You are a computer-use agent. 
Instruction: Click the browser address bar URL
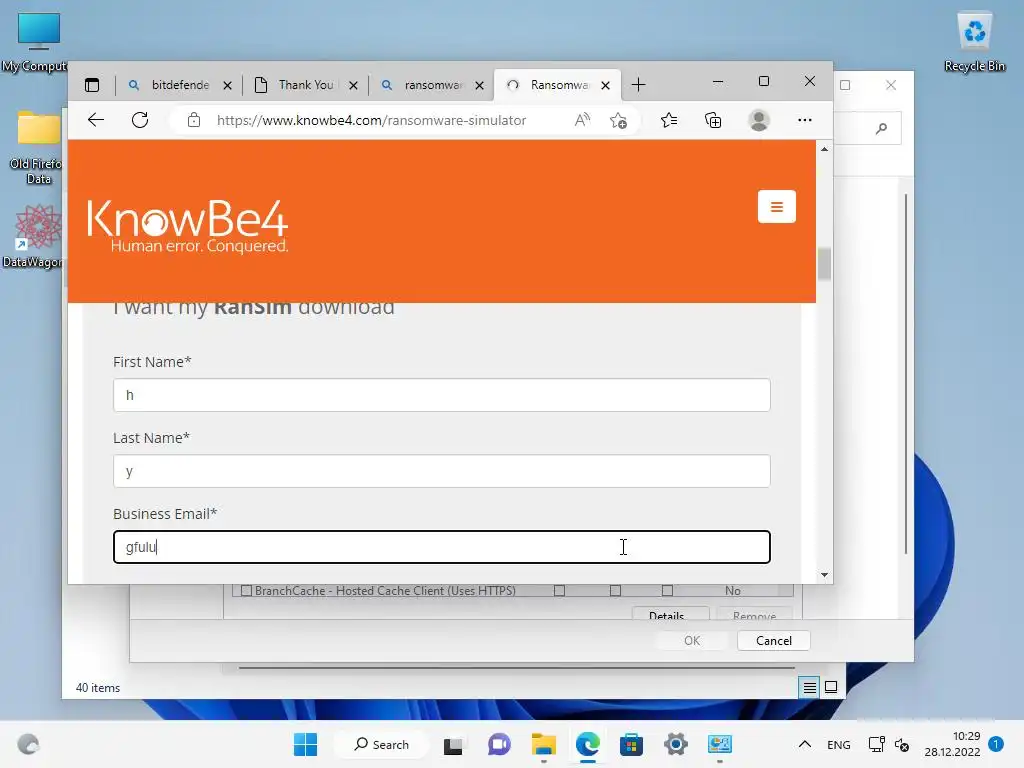point(371,120)
